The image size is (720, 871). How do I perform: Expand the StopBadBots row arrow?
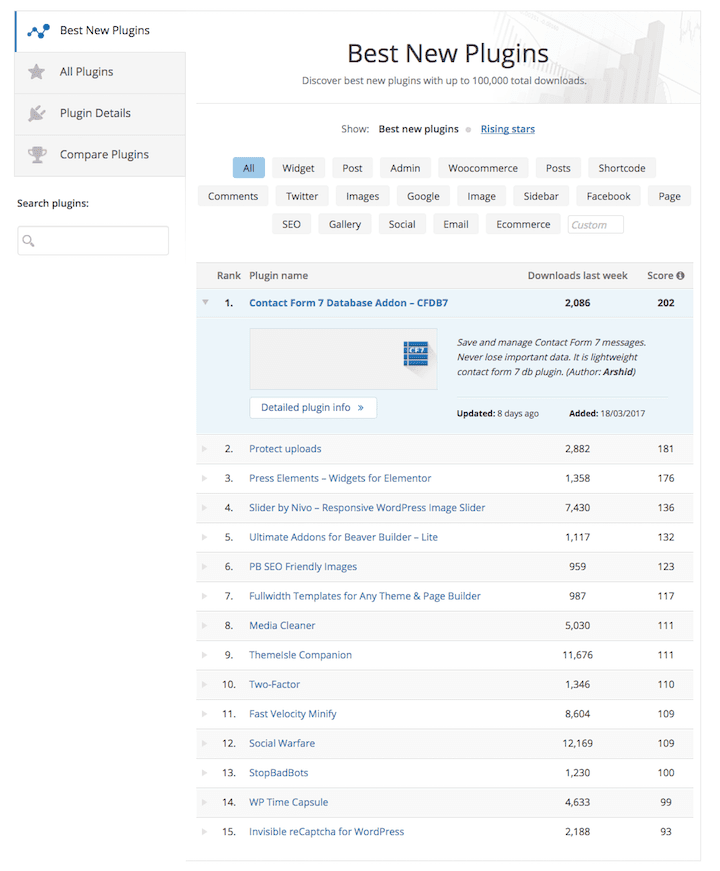[204, 773]
